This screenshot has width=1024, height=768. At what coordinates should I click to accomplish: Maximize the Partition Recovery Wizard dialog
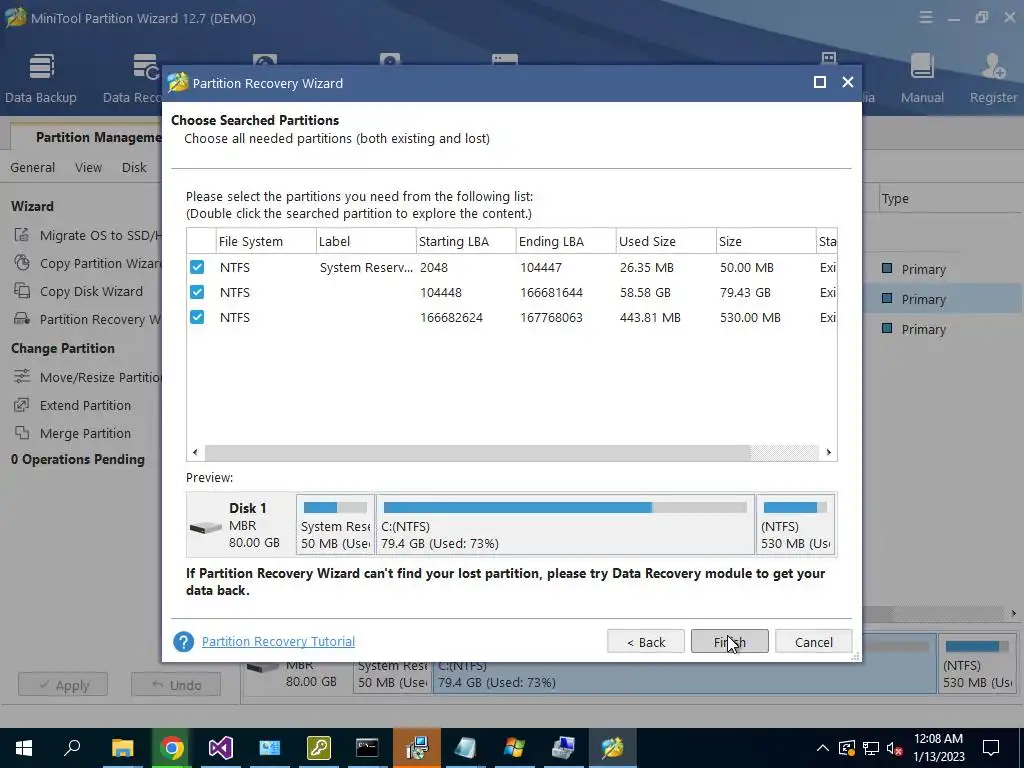point(820,82)
